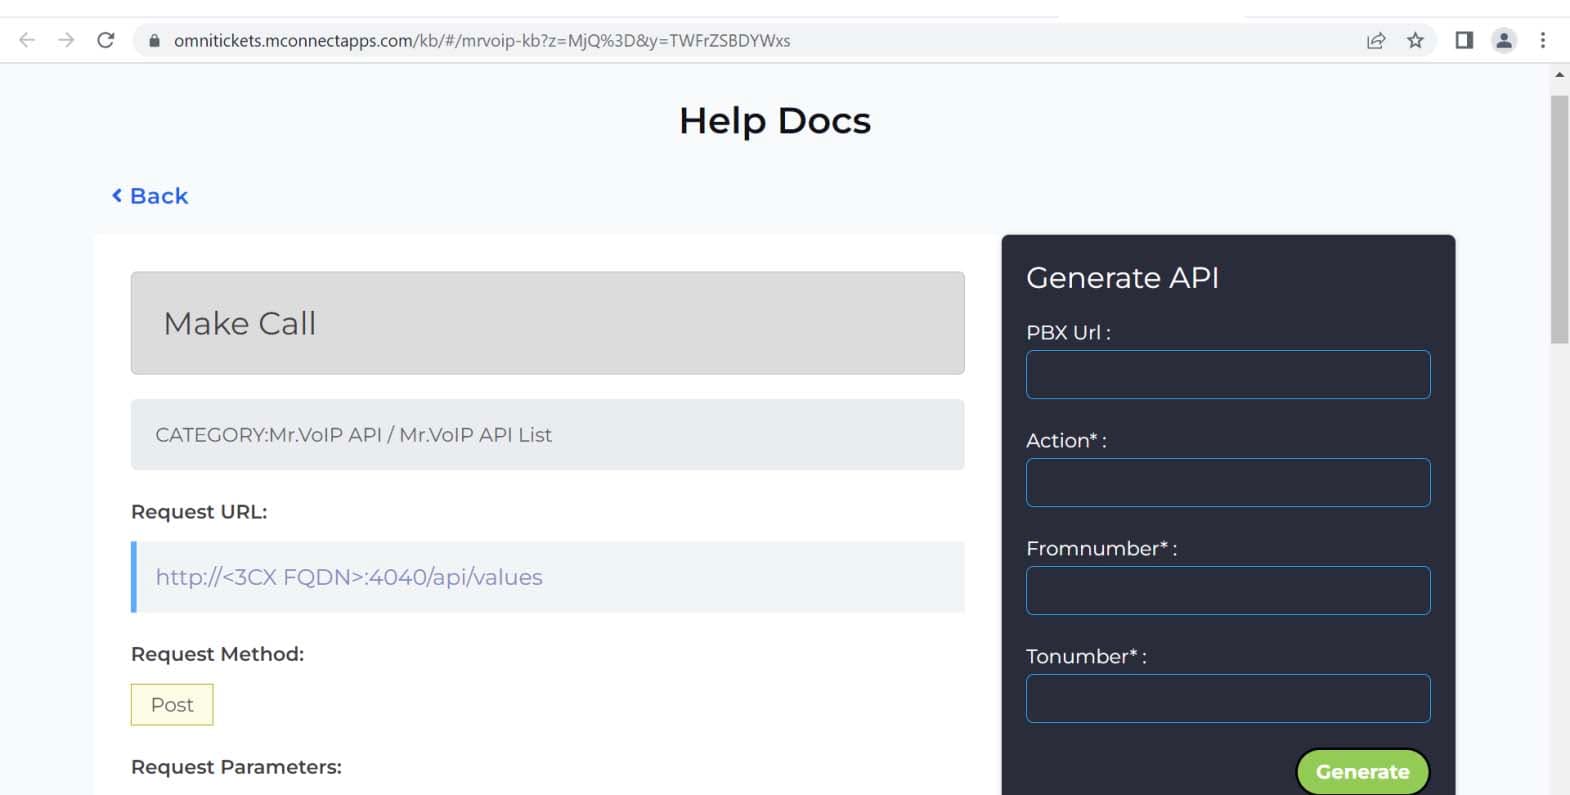Focus the Tonumber input field
This screenshot has width=1570, height=795.
(x=1228, y=699)
